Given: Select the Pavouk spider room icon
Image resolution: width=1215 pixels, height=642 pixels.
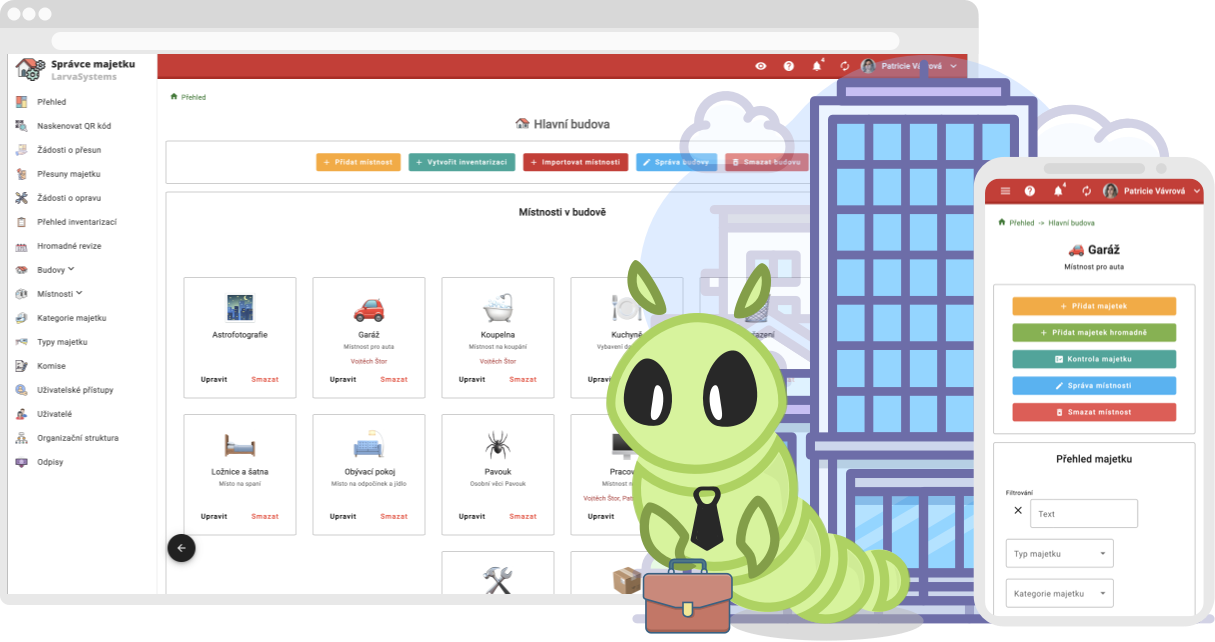Looking at the screenshot, I should click(498, 445).
